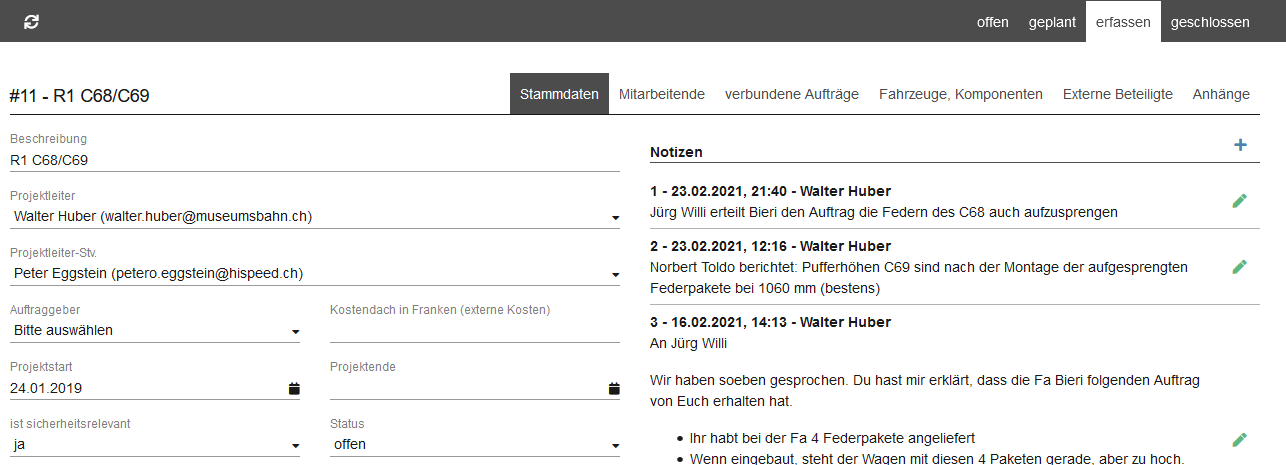This screenshot has width=1286, height=465.
Task: Click the text 'An Jürg Willi'
Action: [x=688, y=344]
